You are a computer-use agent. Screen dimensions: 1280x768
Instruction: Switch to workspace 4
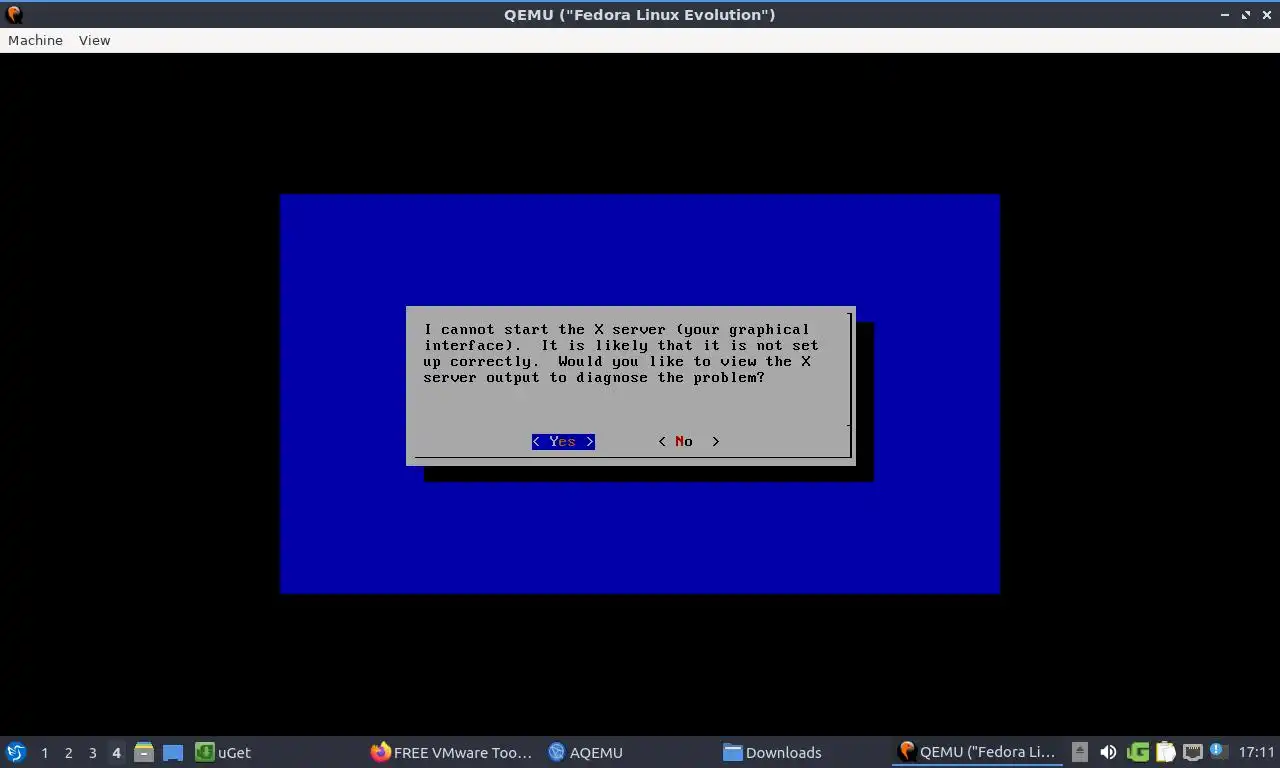tap(116, 752)
